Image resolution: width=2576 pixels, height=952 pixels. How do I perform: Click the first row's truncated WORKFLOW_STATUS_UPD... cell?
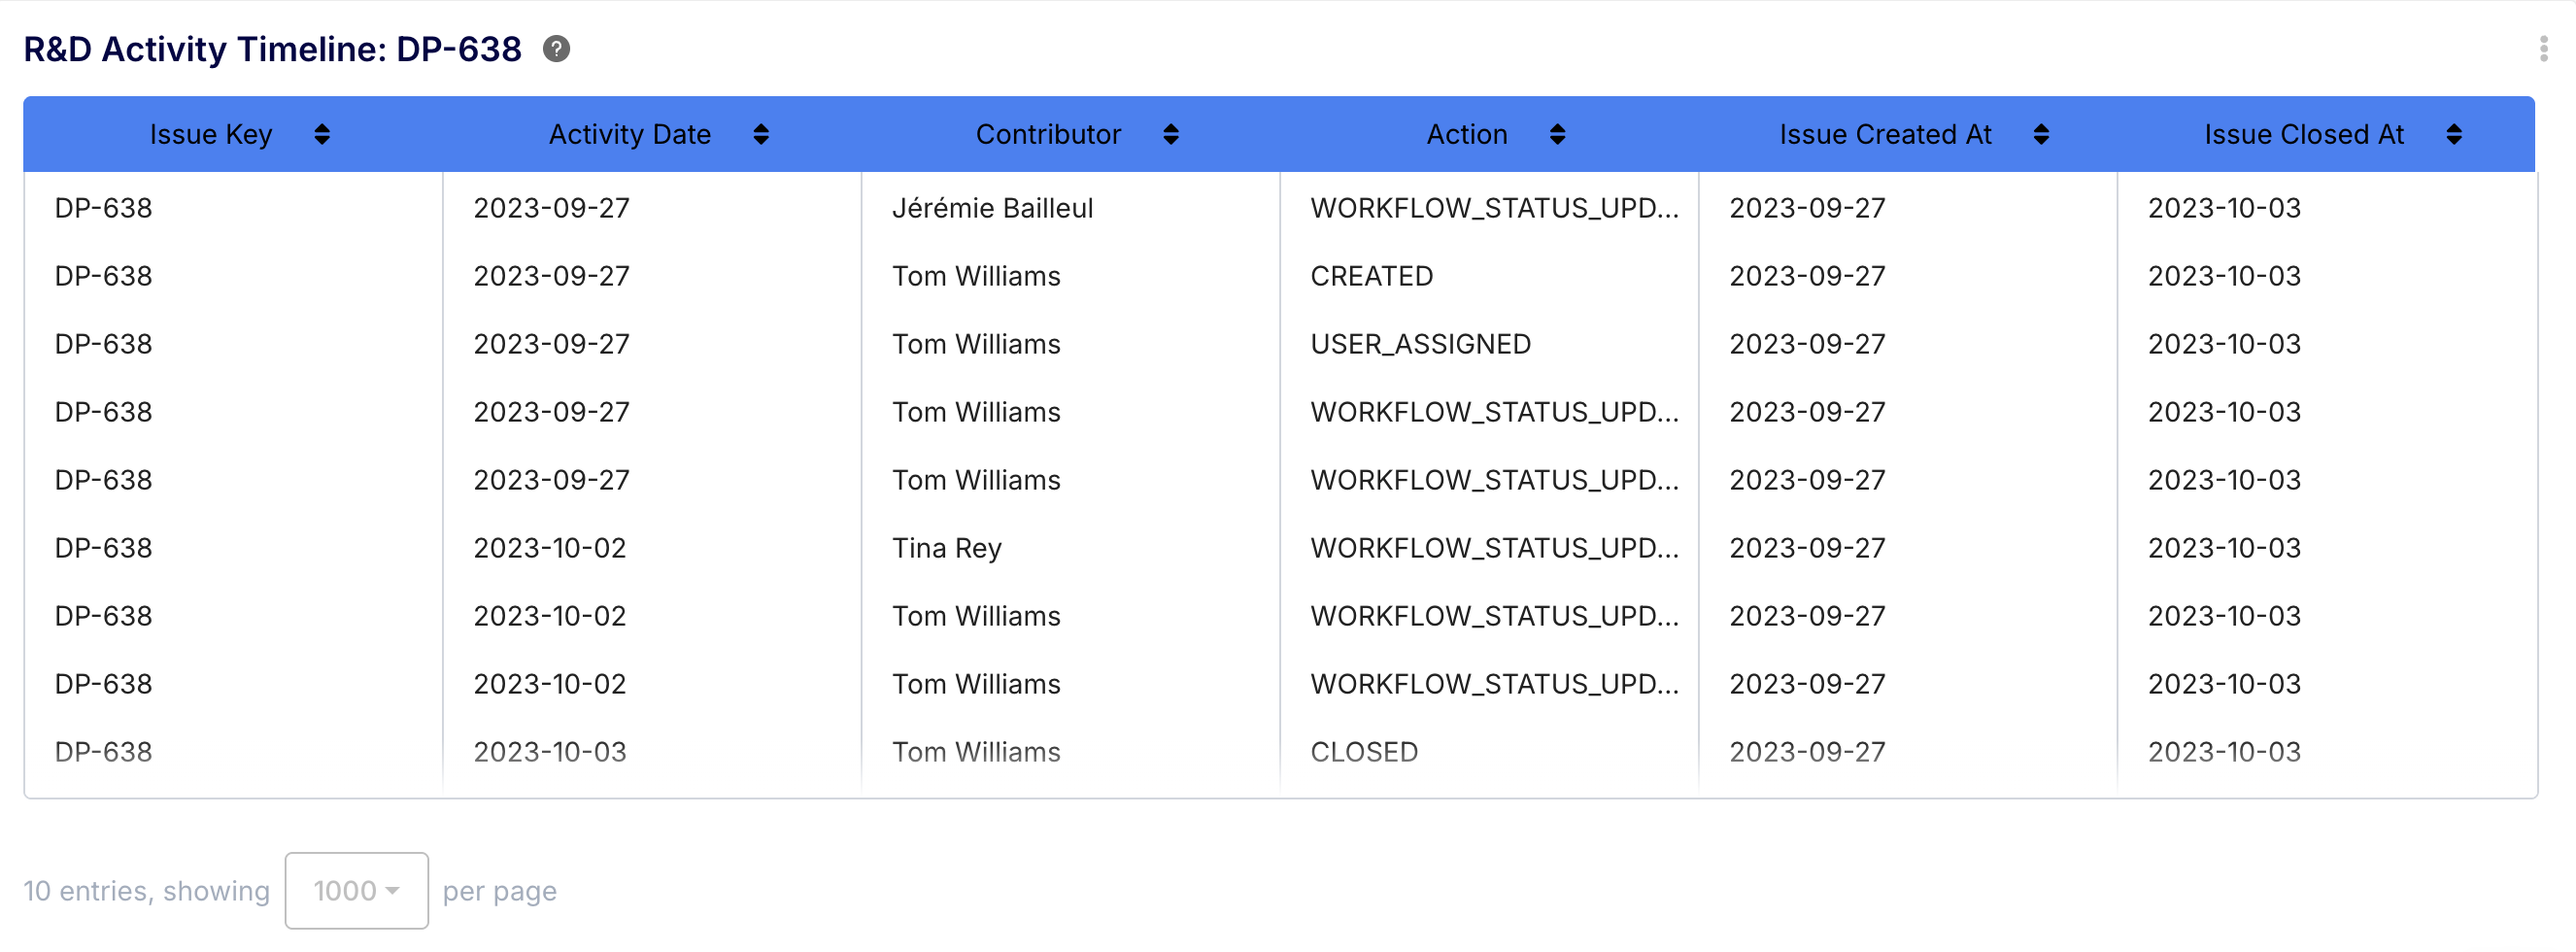pos(1494,208)
